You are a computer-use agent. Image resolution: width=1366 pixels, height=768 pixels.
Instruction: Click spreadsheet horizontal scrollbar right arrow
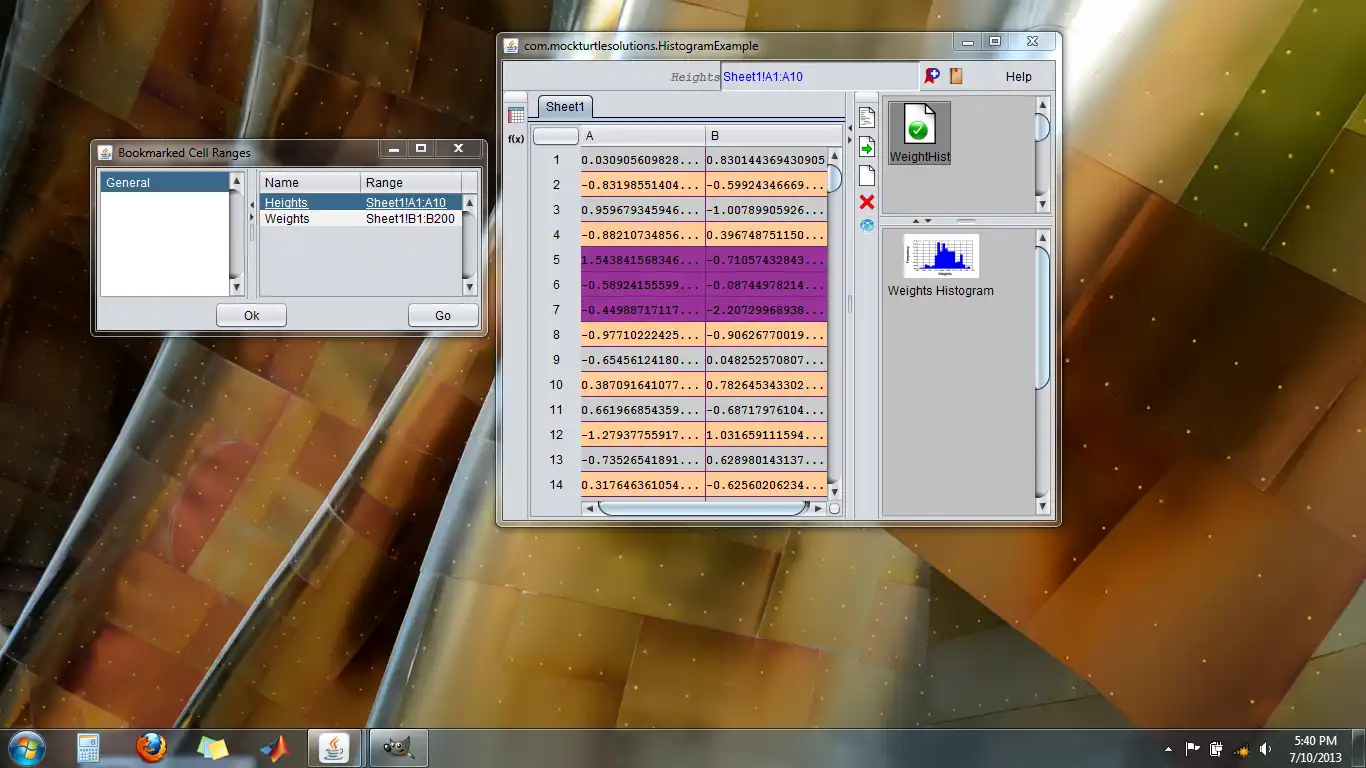[x=819, y=508]
